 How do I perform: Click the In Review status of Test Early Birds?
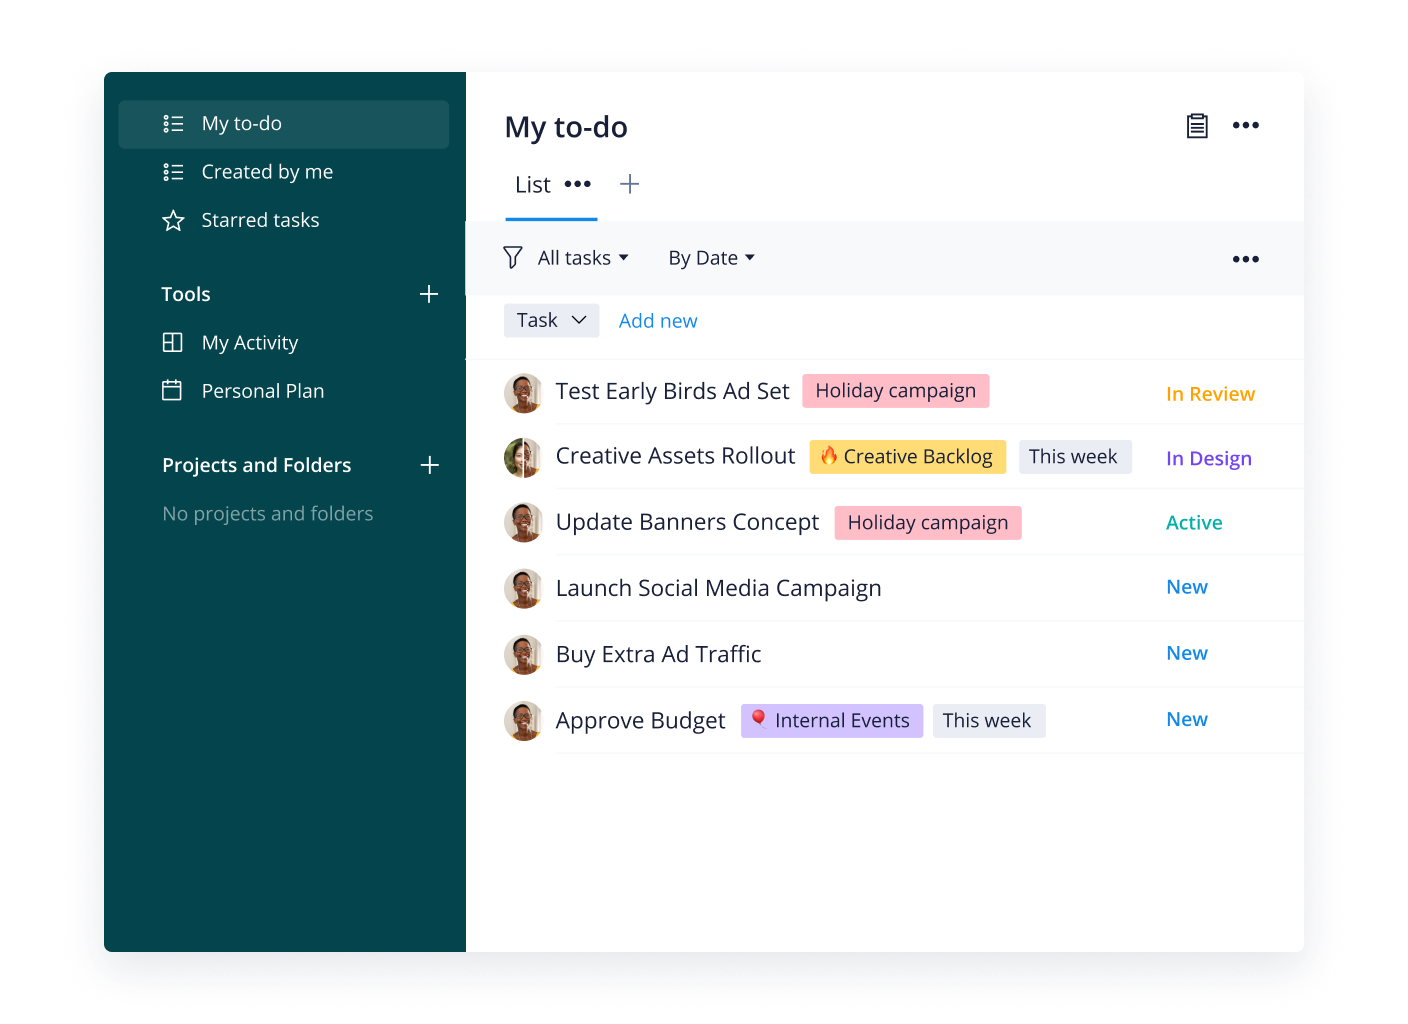[1210, 394]
